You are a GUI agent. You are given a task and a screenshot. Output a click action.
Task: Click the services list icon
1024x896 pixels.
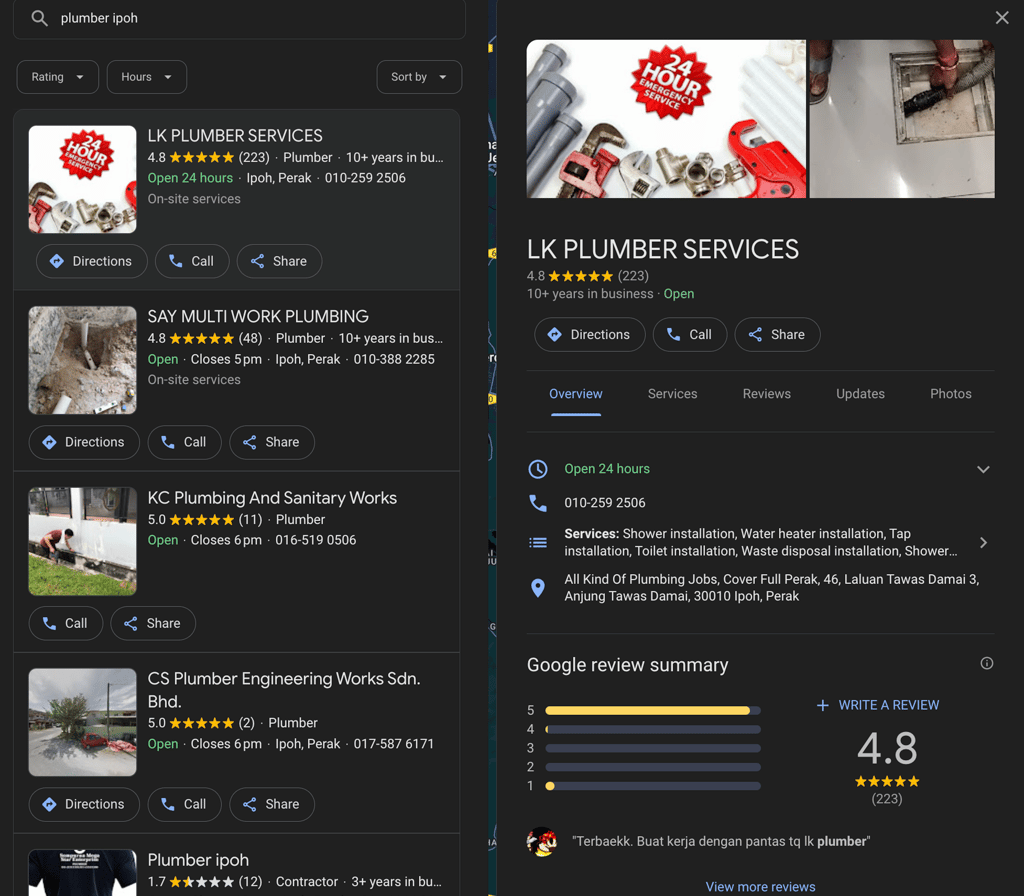(x=537, y=543)
